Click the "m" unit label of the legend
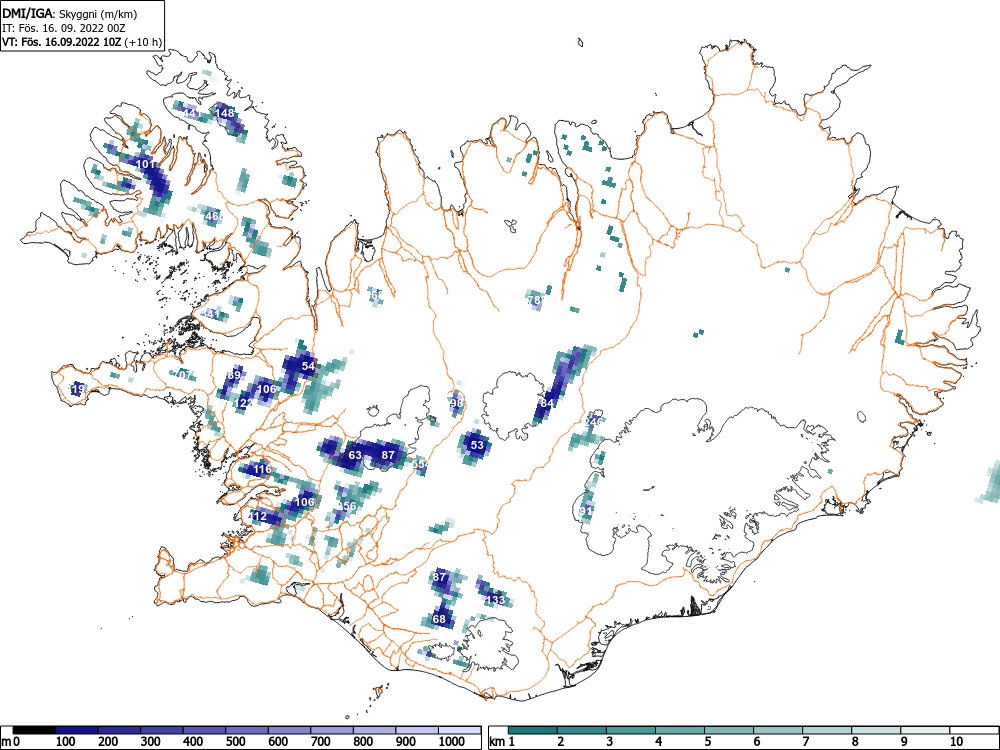Image resolution: width=1000 pixels, height=750 pixels. click(6, 742)
